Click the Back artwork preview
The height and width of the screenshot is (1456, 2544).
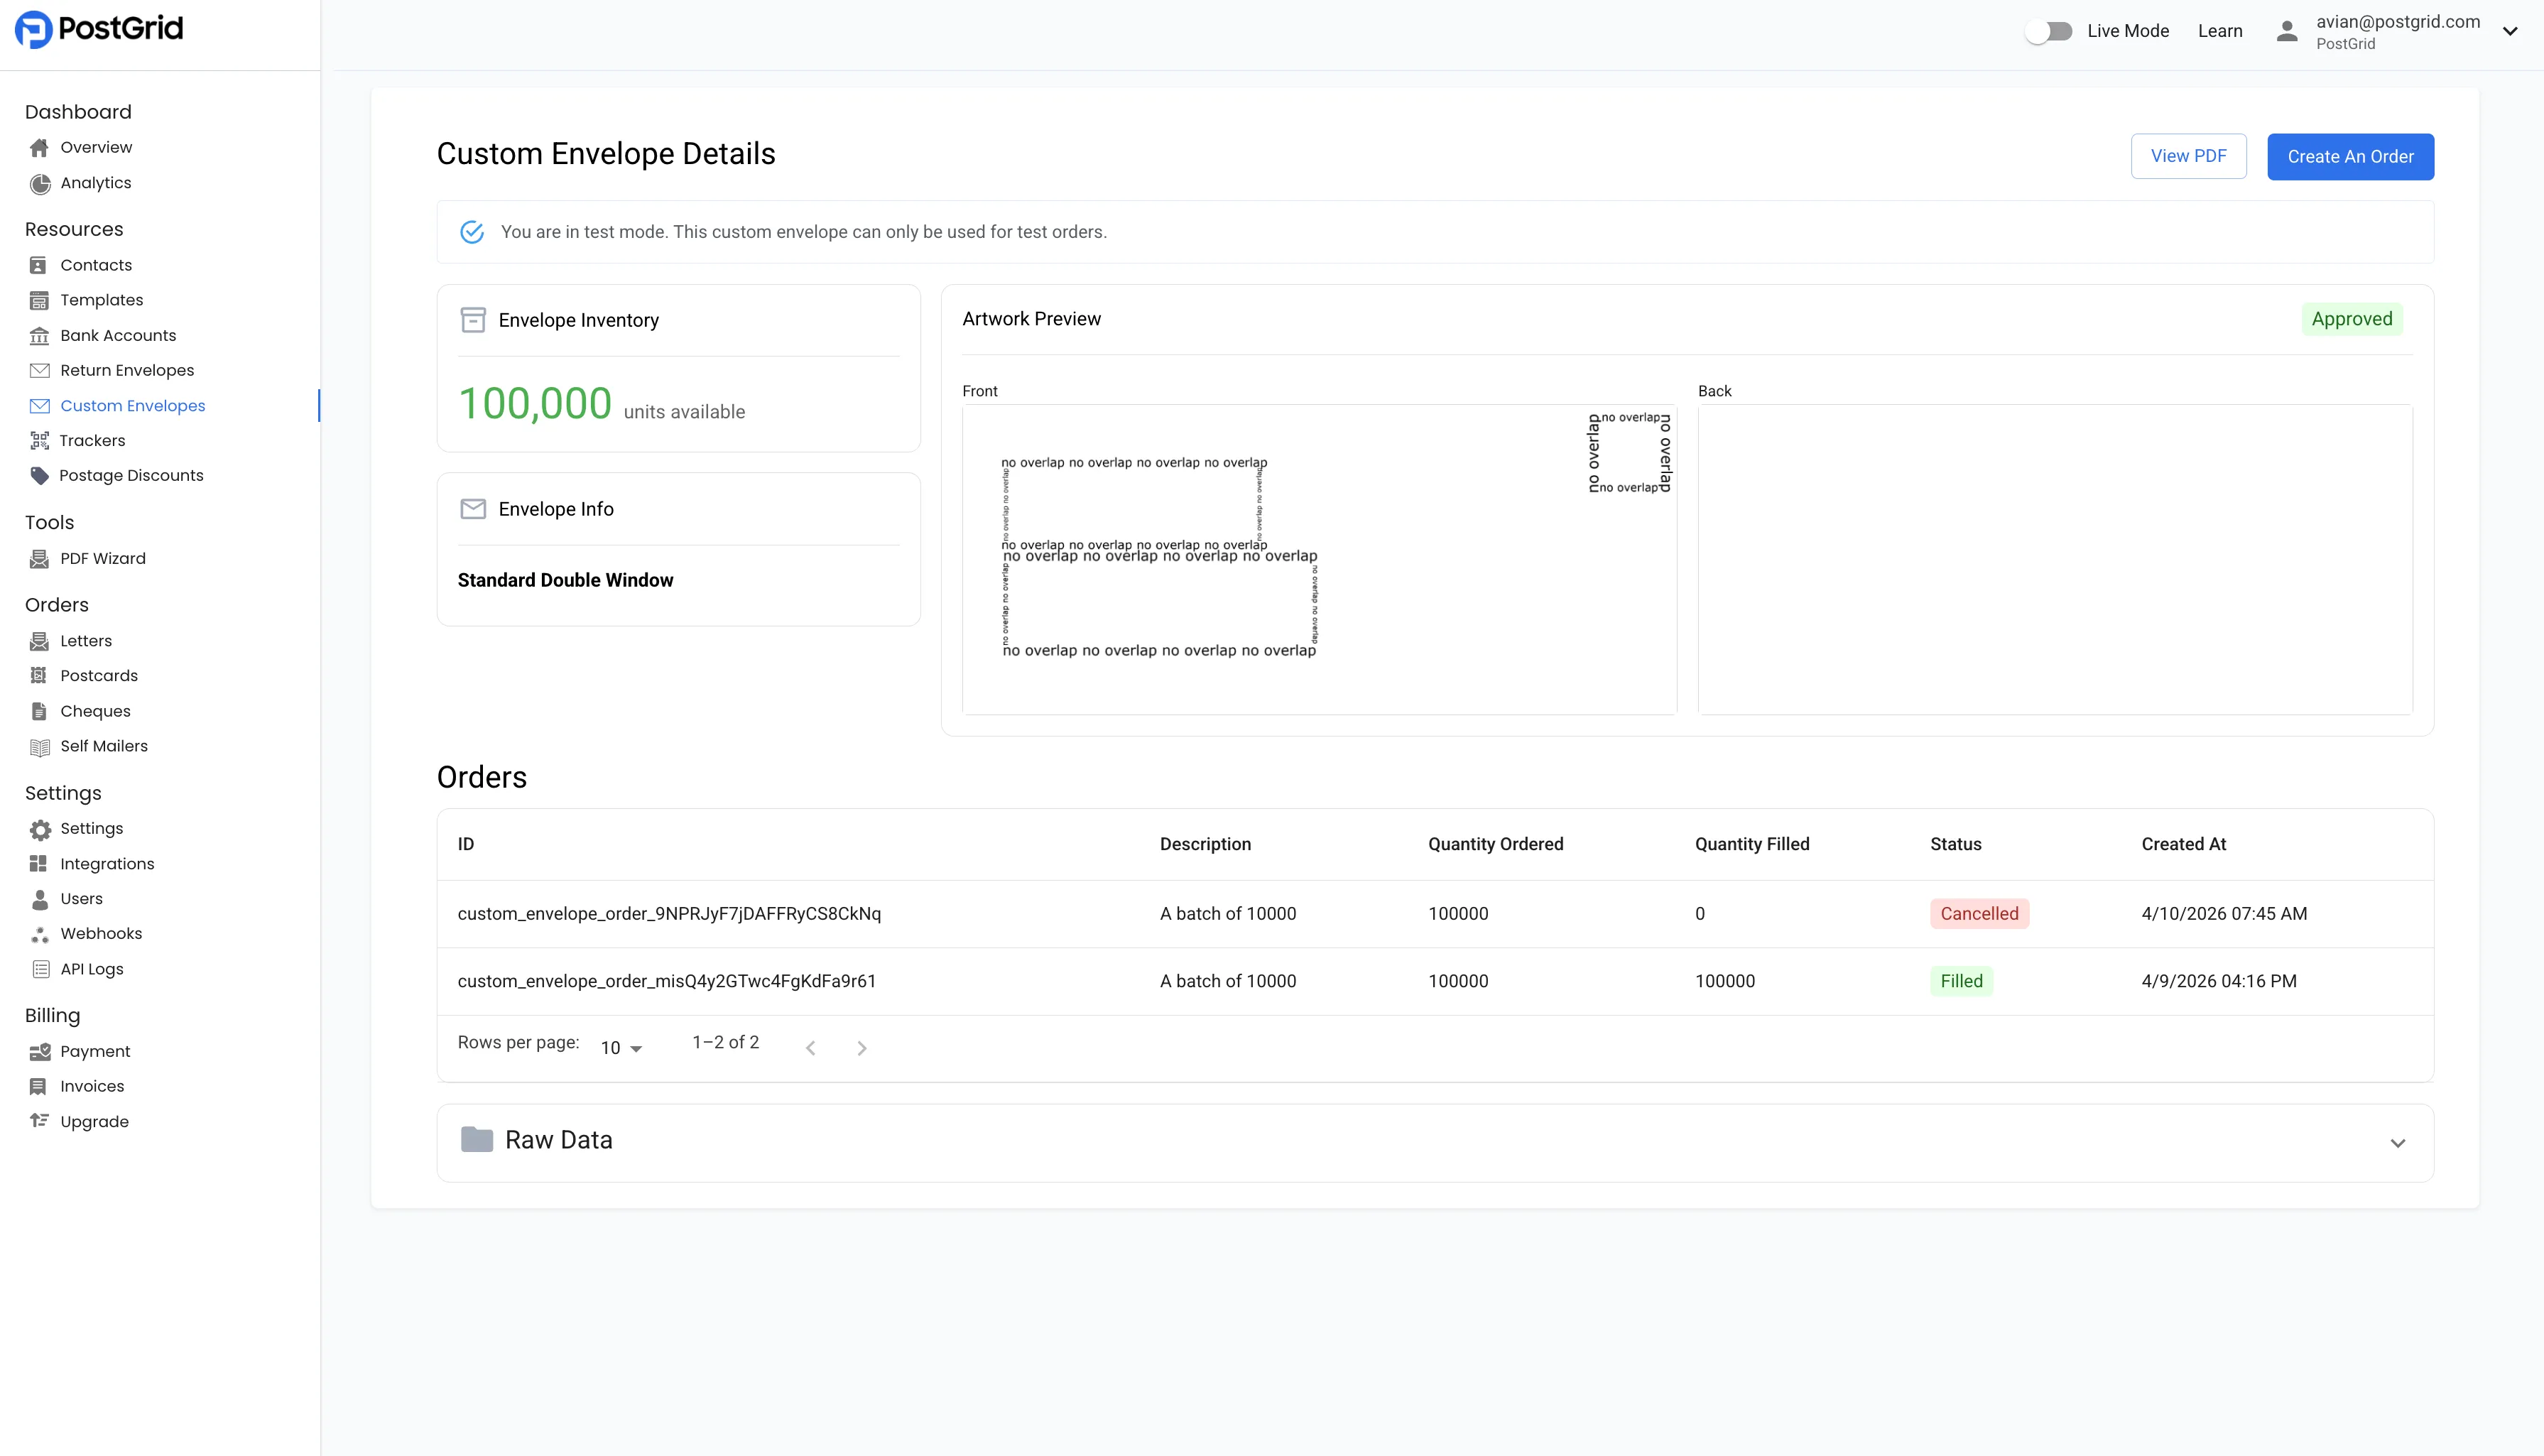pyautogui.click(x=2055, y=559)
